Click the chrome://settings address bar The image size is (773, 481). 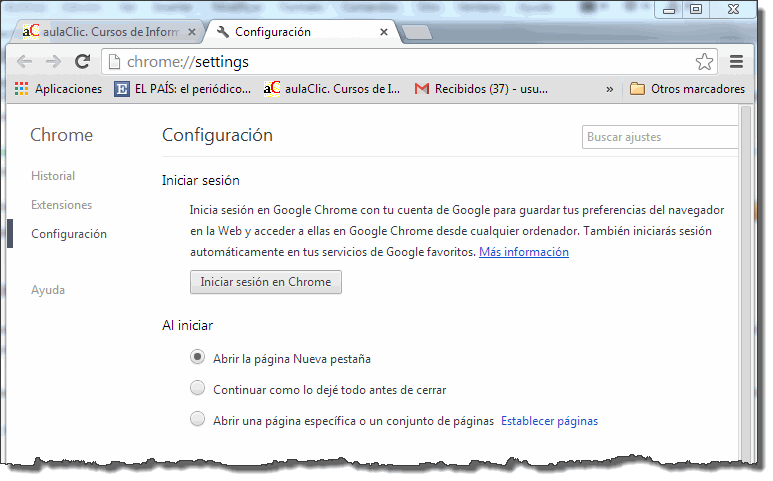point(409,62)
